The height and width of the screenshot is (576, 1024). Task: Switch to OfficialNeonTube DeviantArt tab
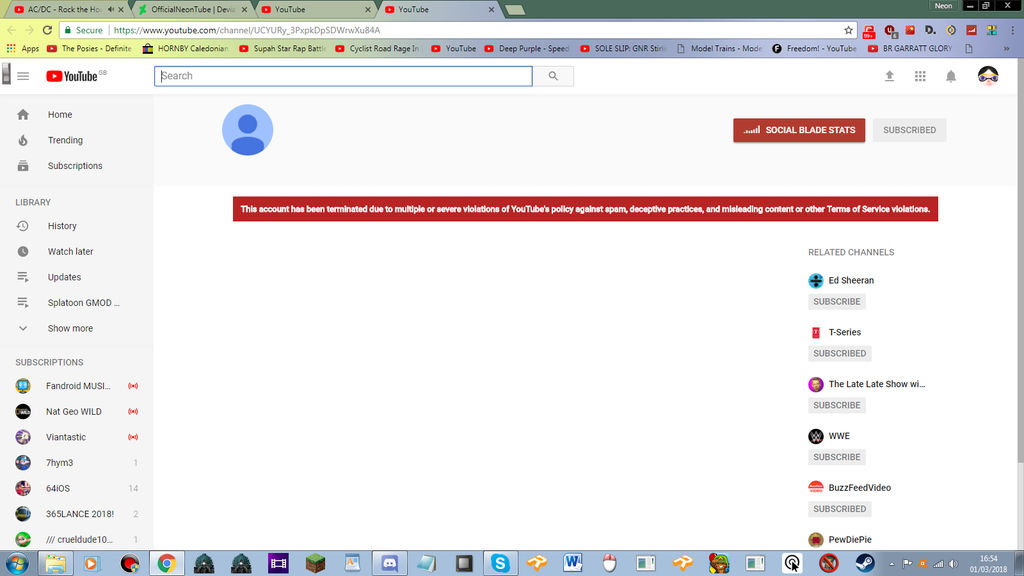pyautogui.click(x=193, y=9)
